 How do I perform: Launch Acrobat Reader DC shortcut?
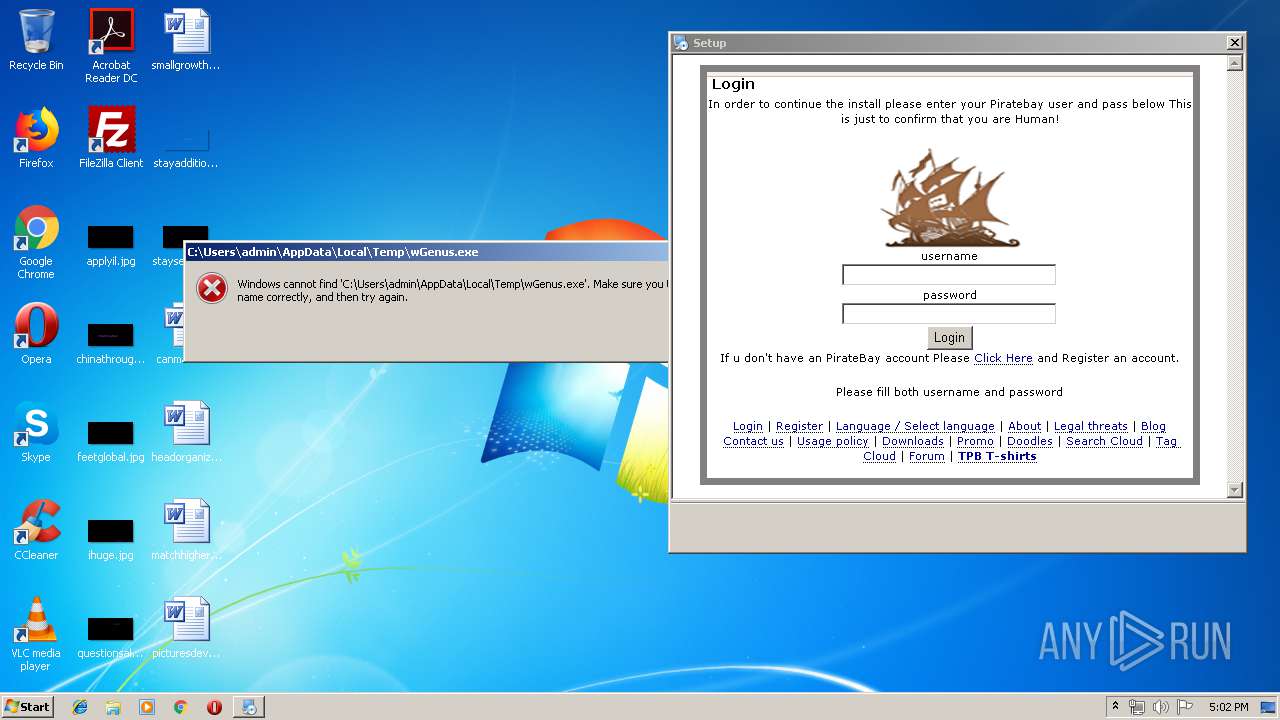(x=111, y=46)
